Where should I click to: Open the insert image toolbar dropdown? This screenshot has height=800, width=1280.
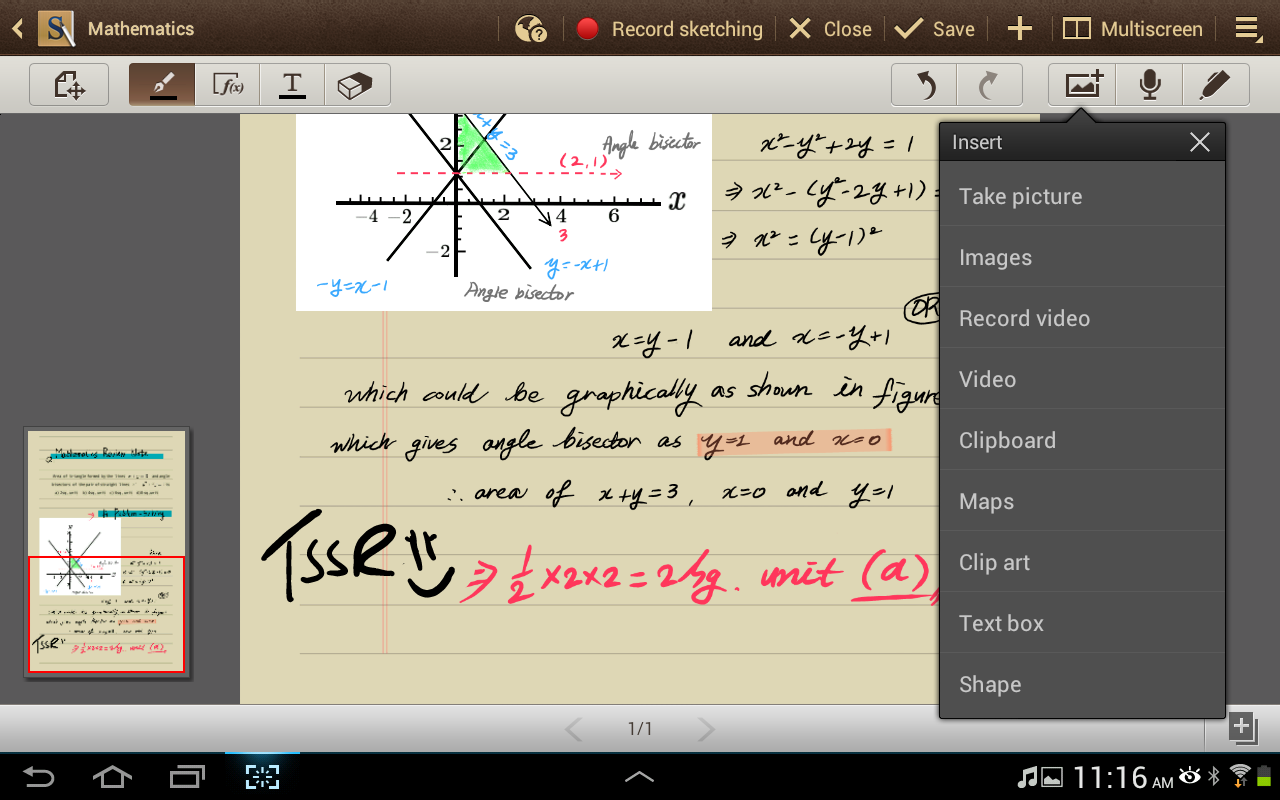1083,85
